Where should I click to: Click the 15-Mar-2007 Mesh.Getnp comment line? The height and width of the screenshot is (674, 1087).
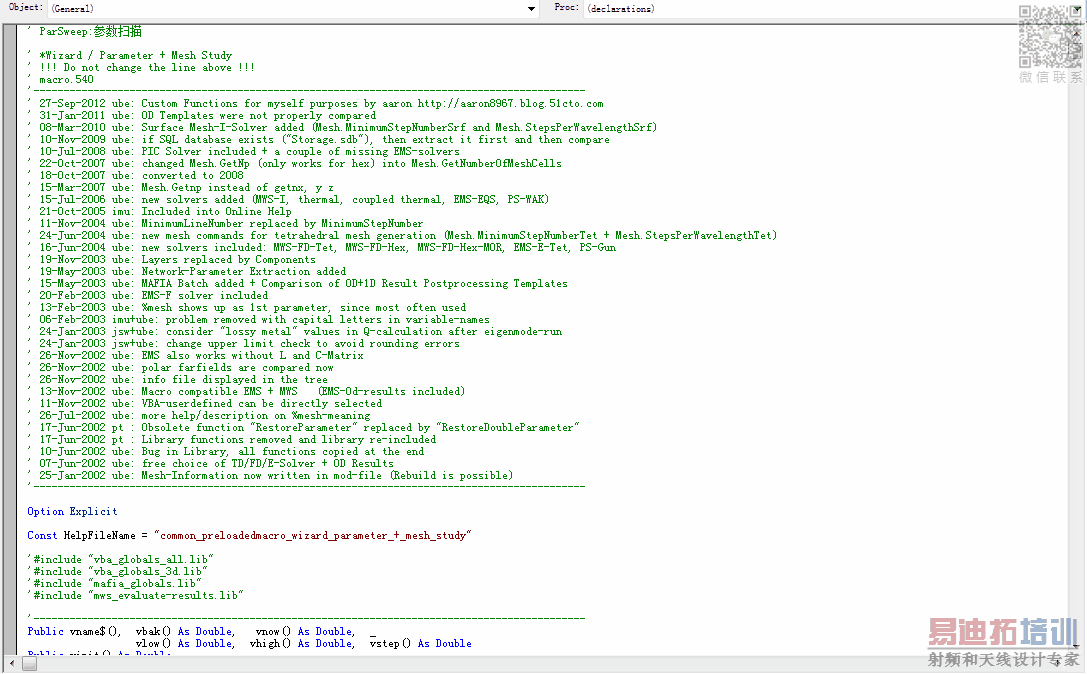(x=181, y=187)
